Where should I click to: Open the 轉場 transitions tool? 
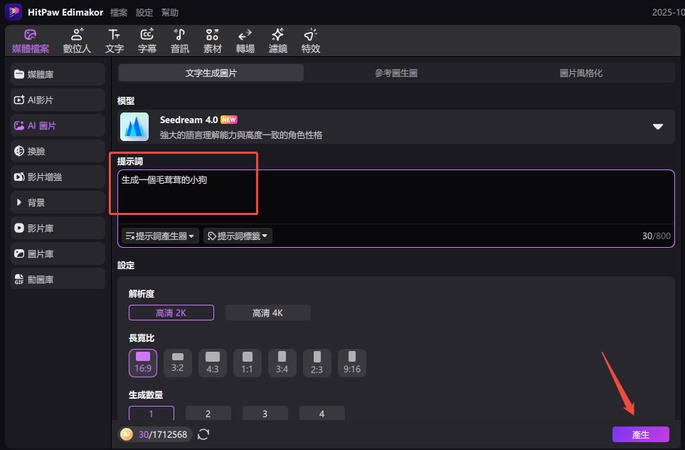(x=245, y=40)
